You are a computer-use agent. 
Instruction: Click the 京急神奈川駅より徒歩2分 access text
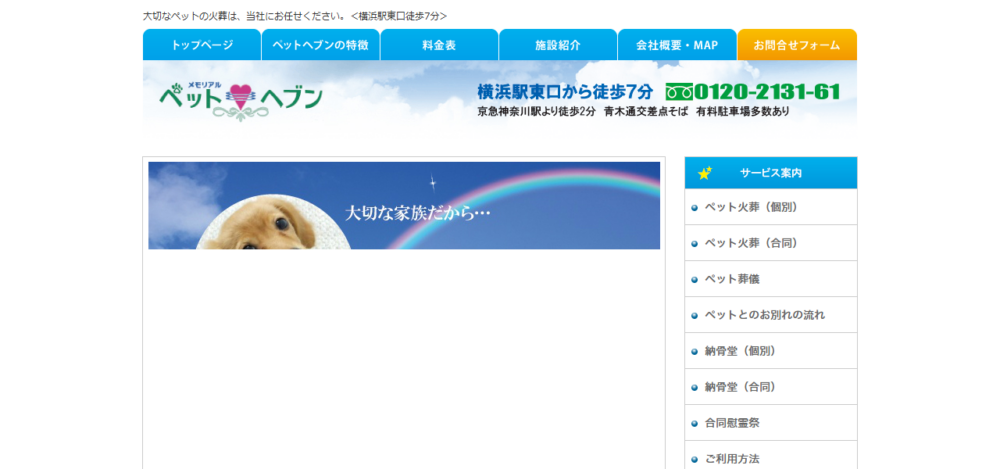pos(536,112)
